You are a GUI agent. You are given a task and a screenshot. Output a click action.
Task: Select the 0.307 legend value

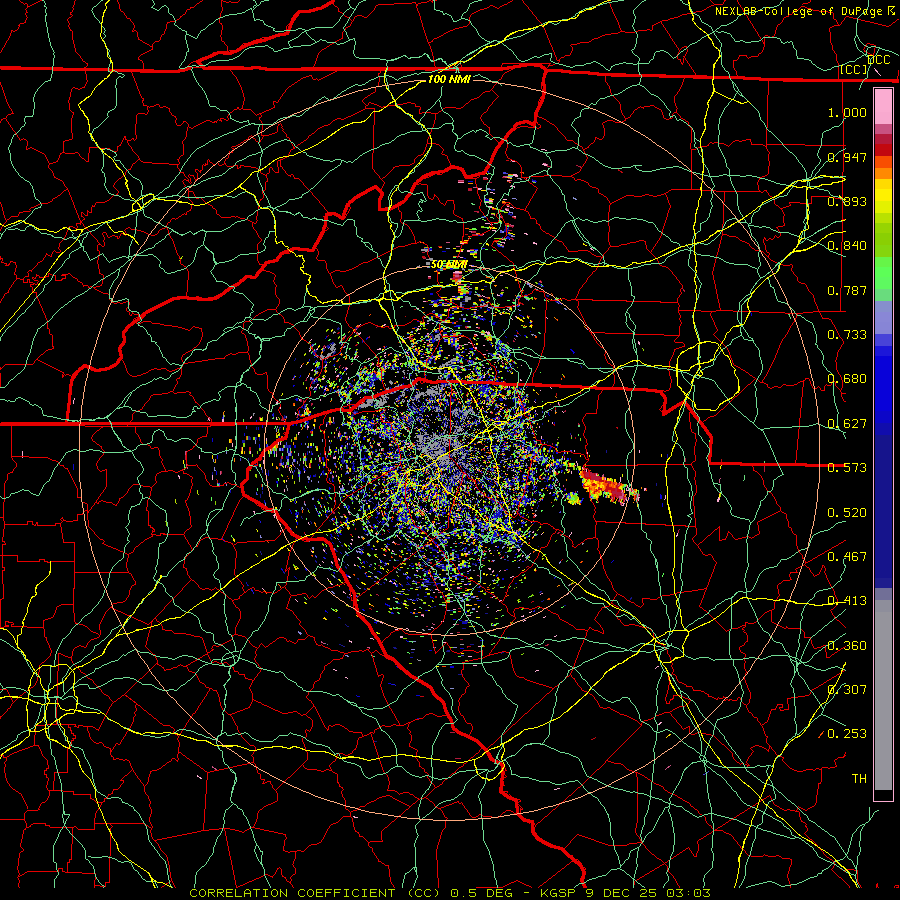point(847,690)
